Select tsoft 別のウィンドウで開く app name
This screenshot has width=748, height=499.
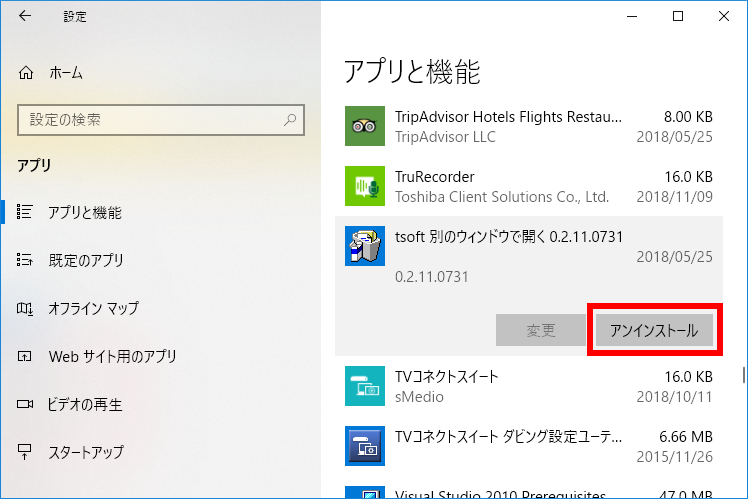(509, 237)
